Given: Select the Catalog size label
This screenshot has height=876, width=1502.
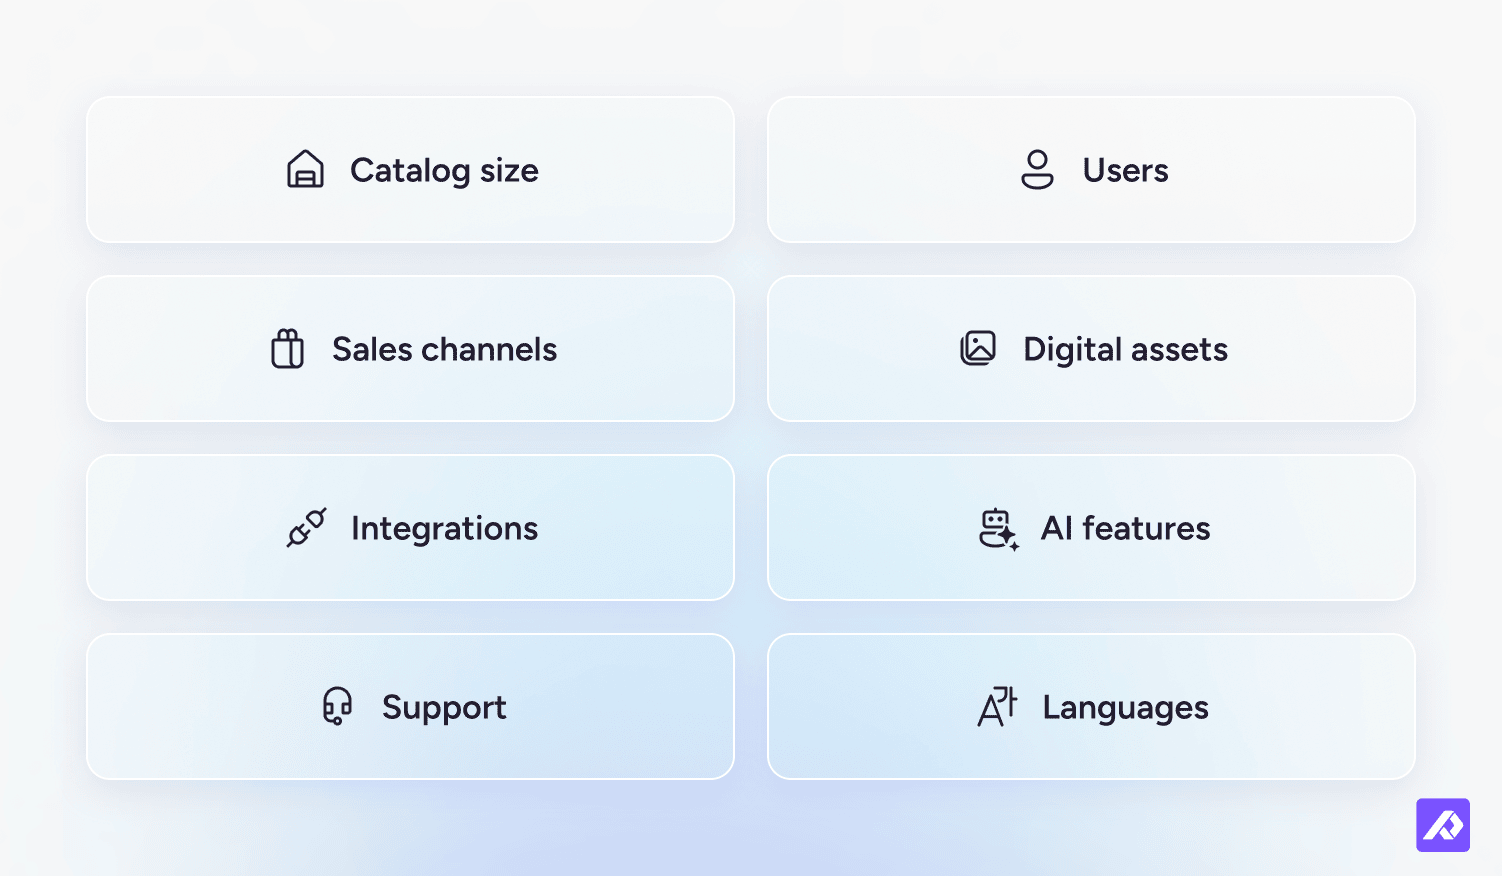Looking at the screenshot, I should tap(444, 171).
